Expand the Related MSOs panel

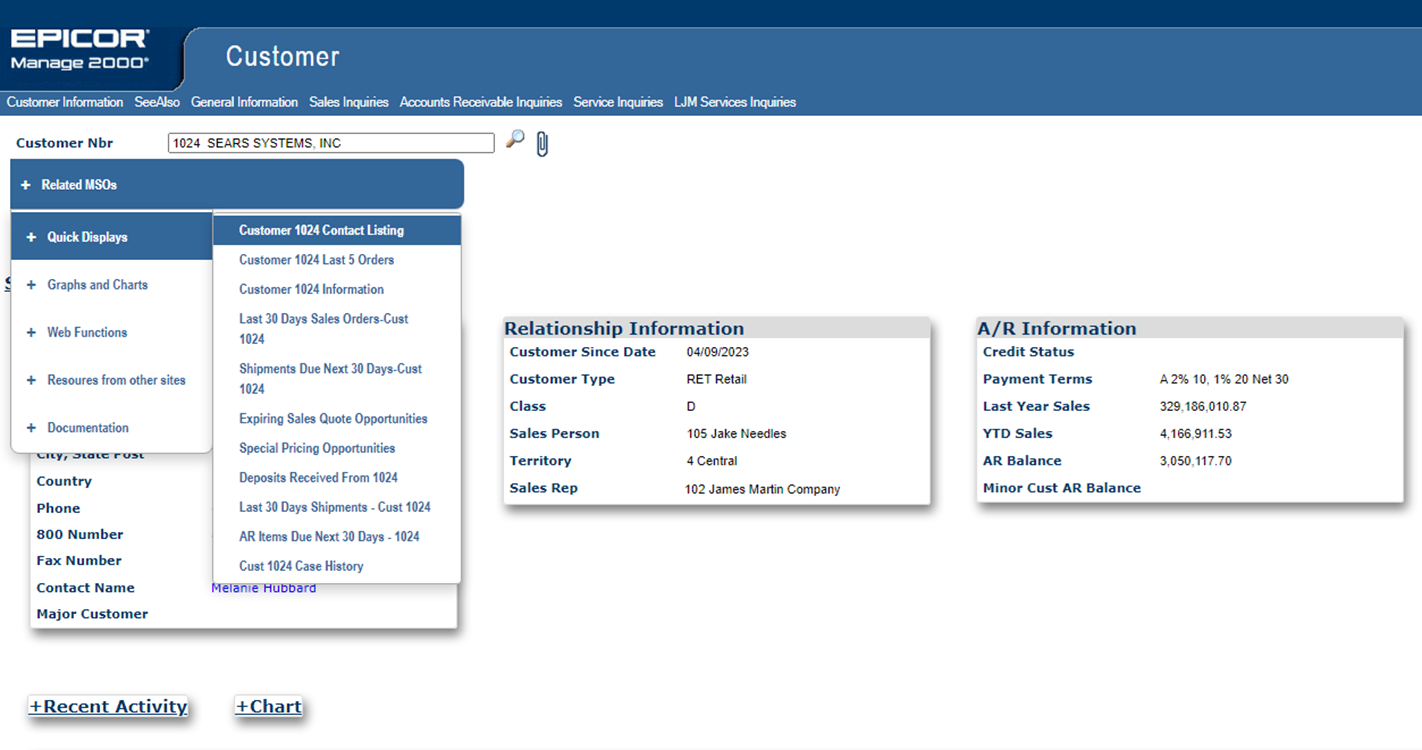(x=237, y=185)
